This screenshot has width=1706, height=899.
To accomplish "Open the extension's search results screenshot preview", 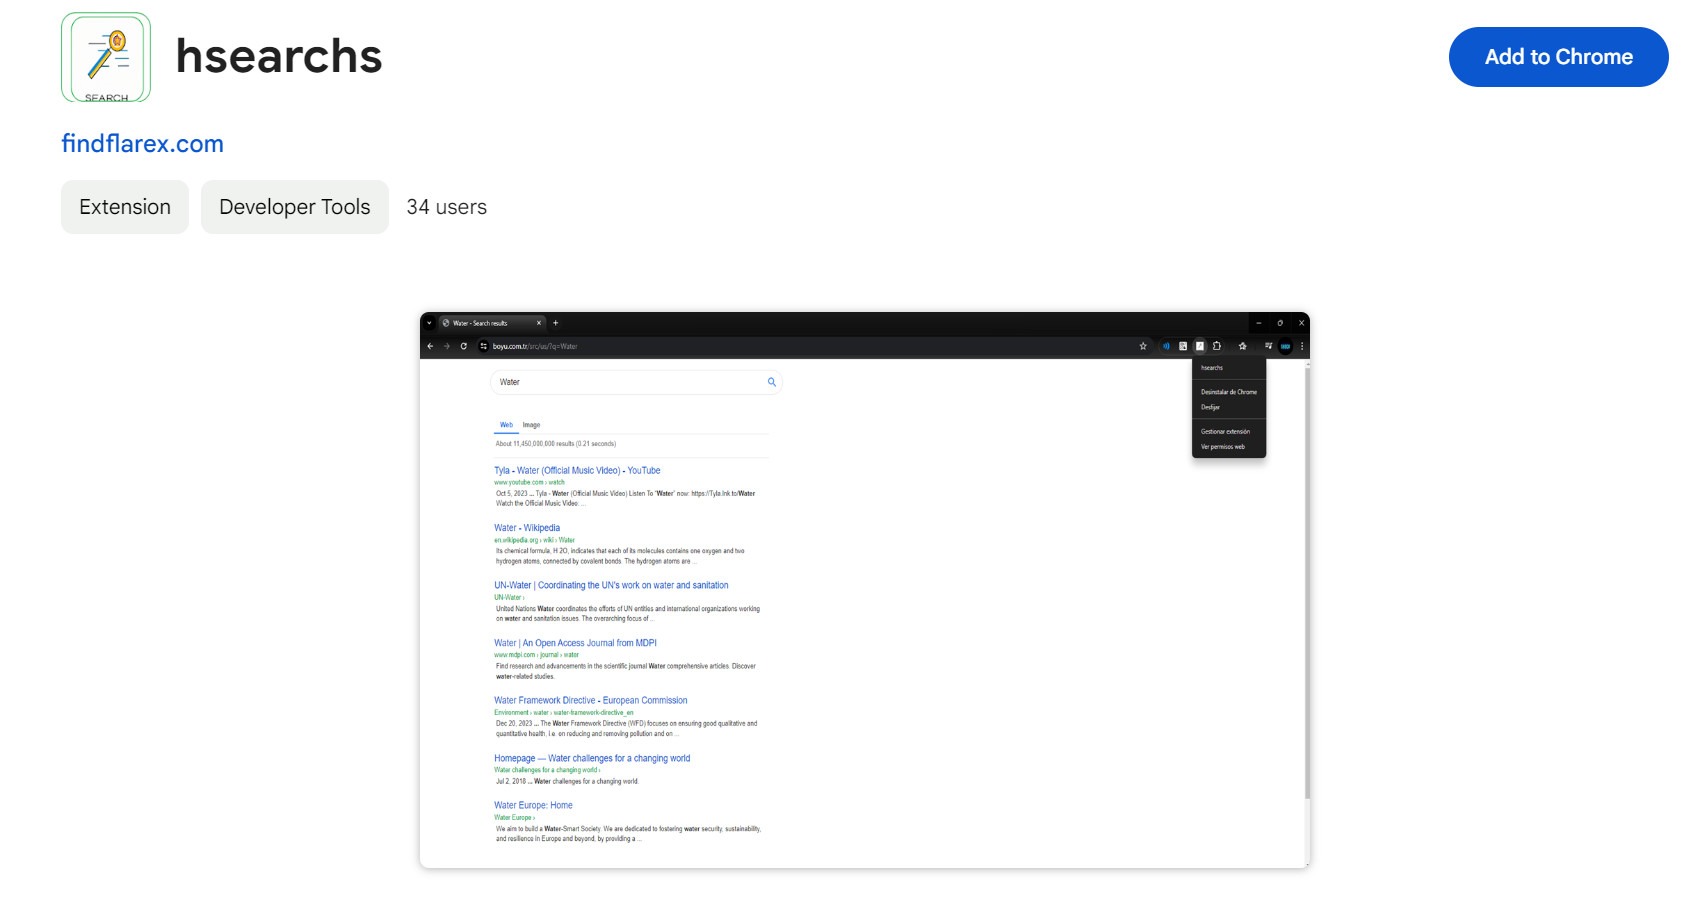I will [865, 590].
